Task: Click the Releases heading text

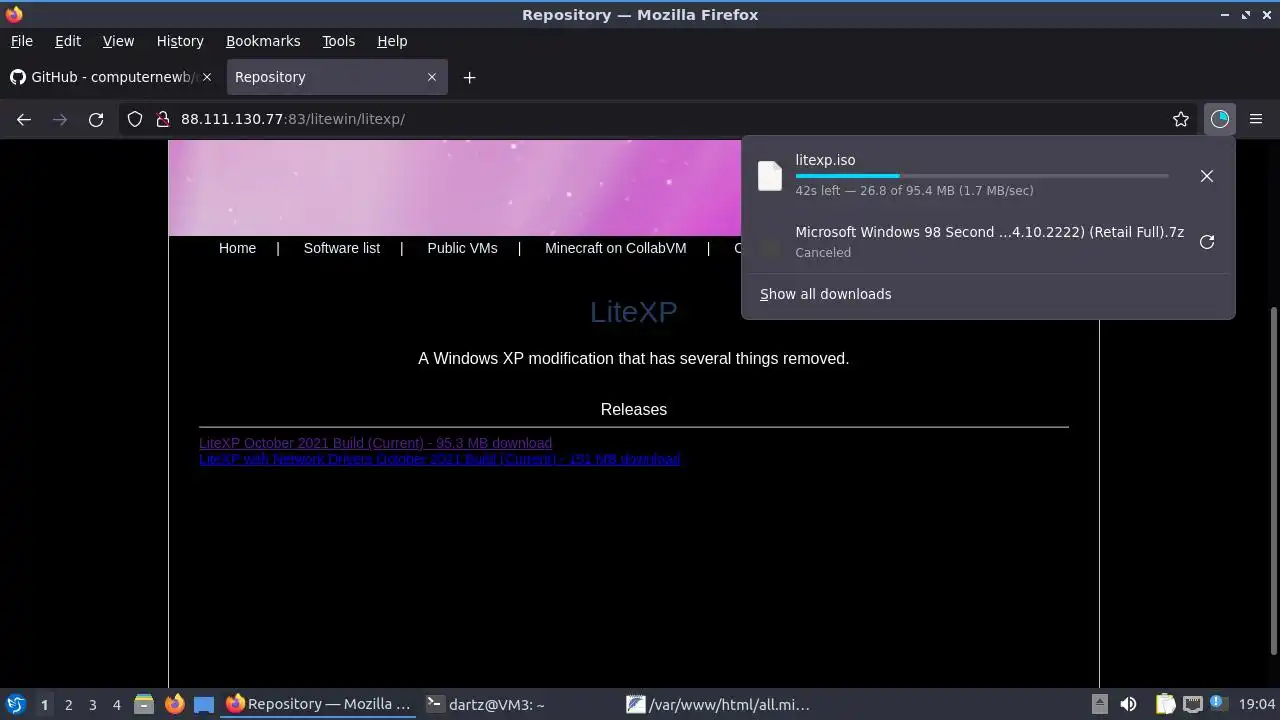Action: click(634, 409)
